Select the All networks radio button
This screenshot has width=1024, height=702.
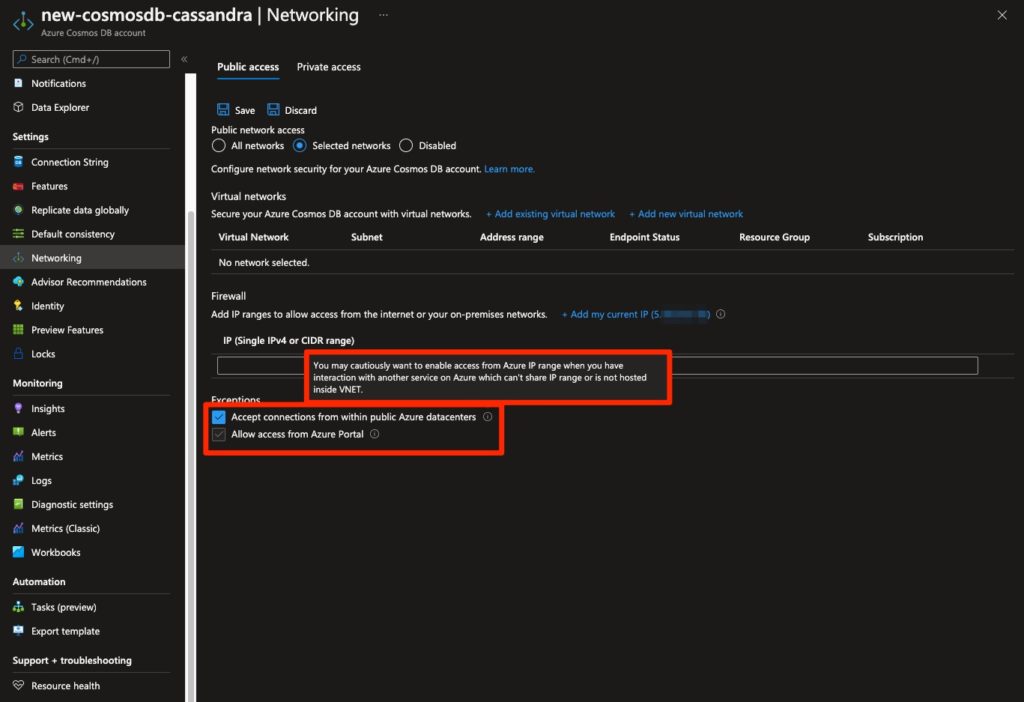[219, 146]
